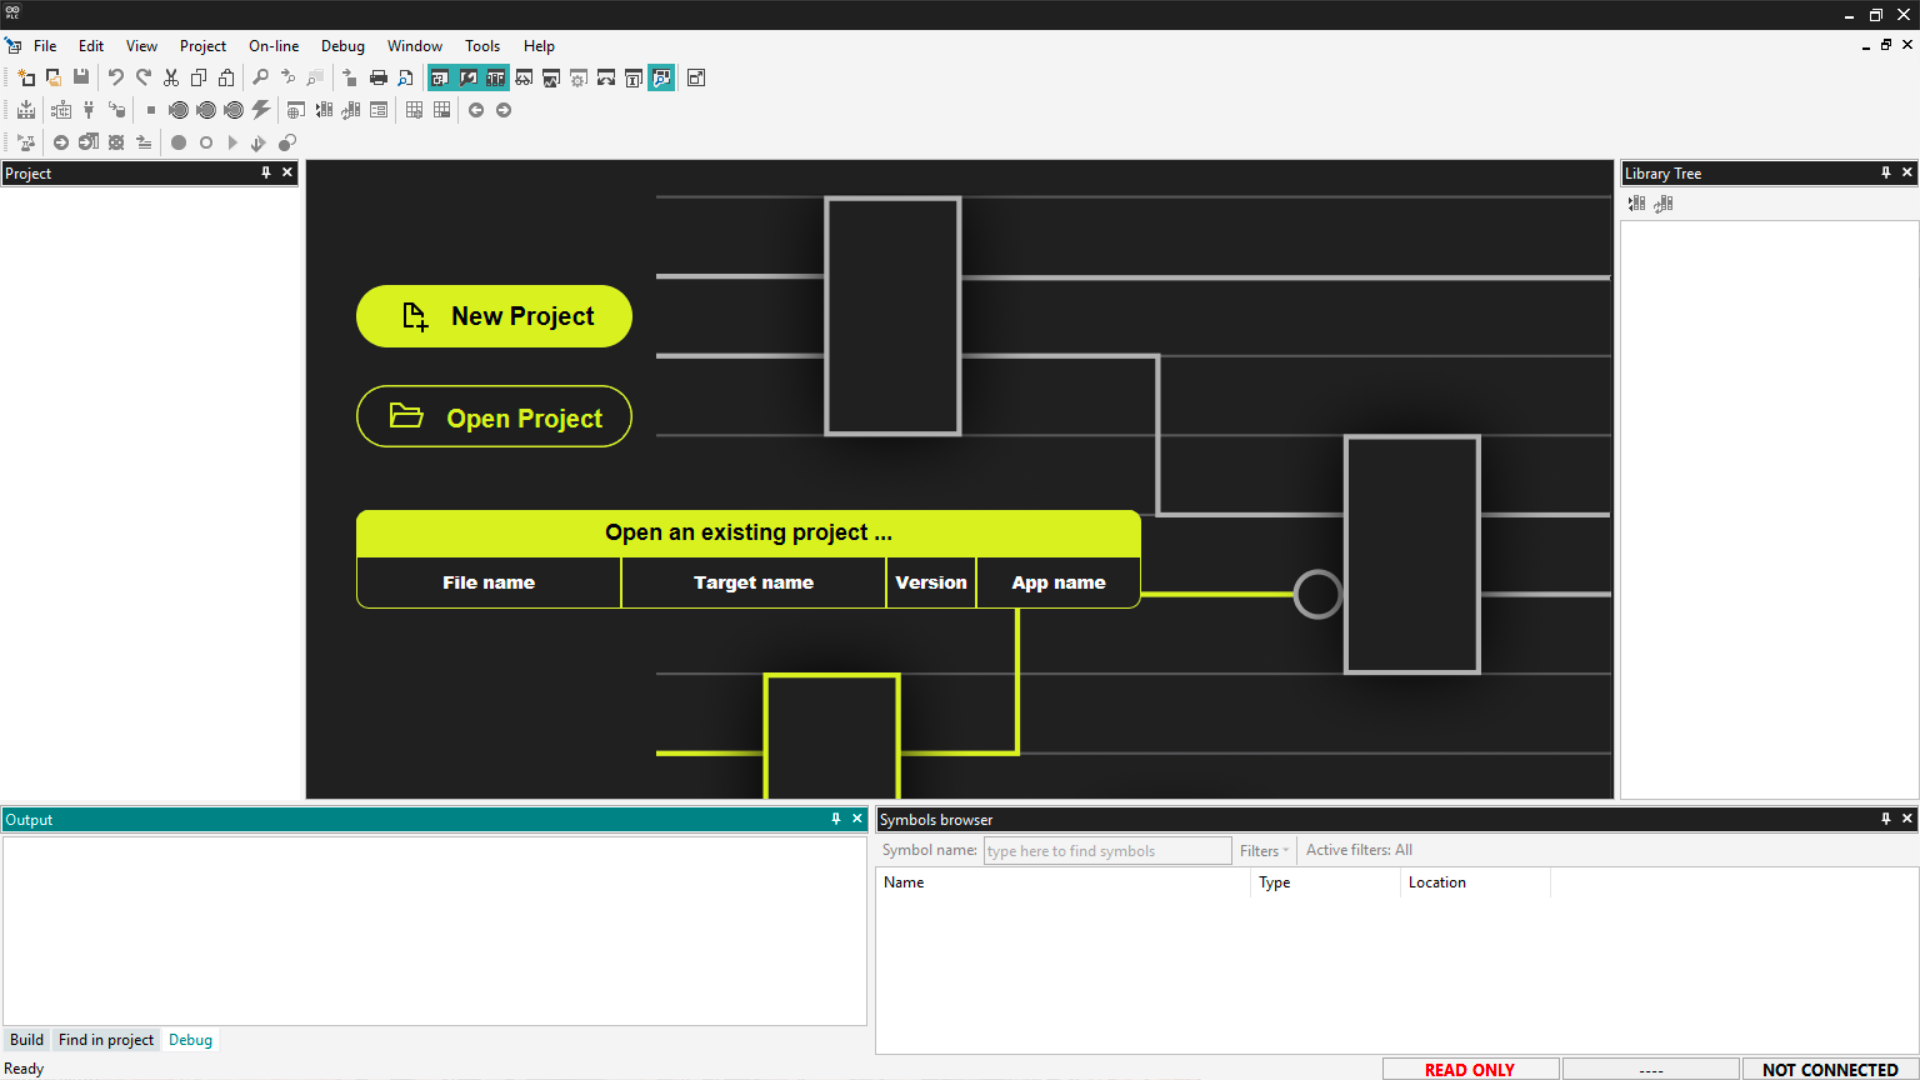Switch to the Find in project tab
This screenshot has width=1920, height=1080.
click(x=106, y=1040)
